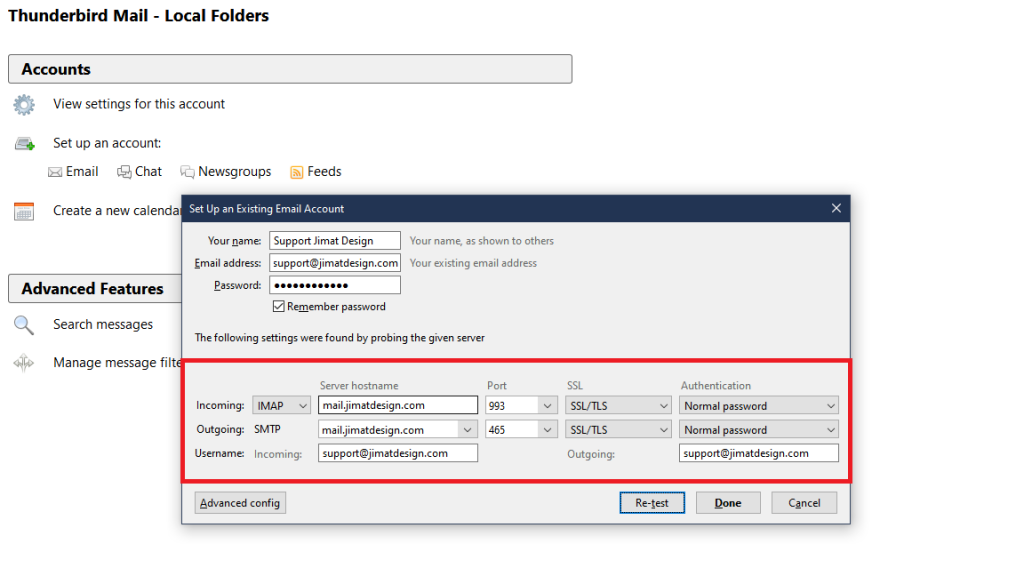Click the magnifier Search messages icon
Screen dimensions: 1024x576
pyautogui.click(x=24, y=325)
